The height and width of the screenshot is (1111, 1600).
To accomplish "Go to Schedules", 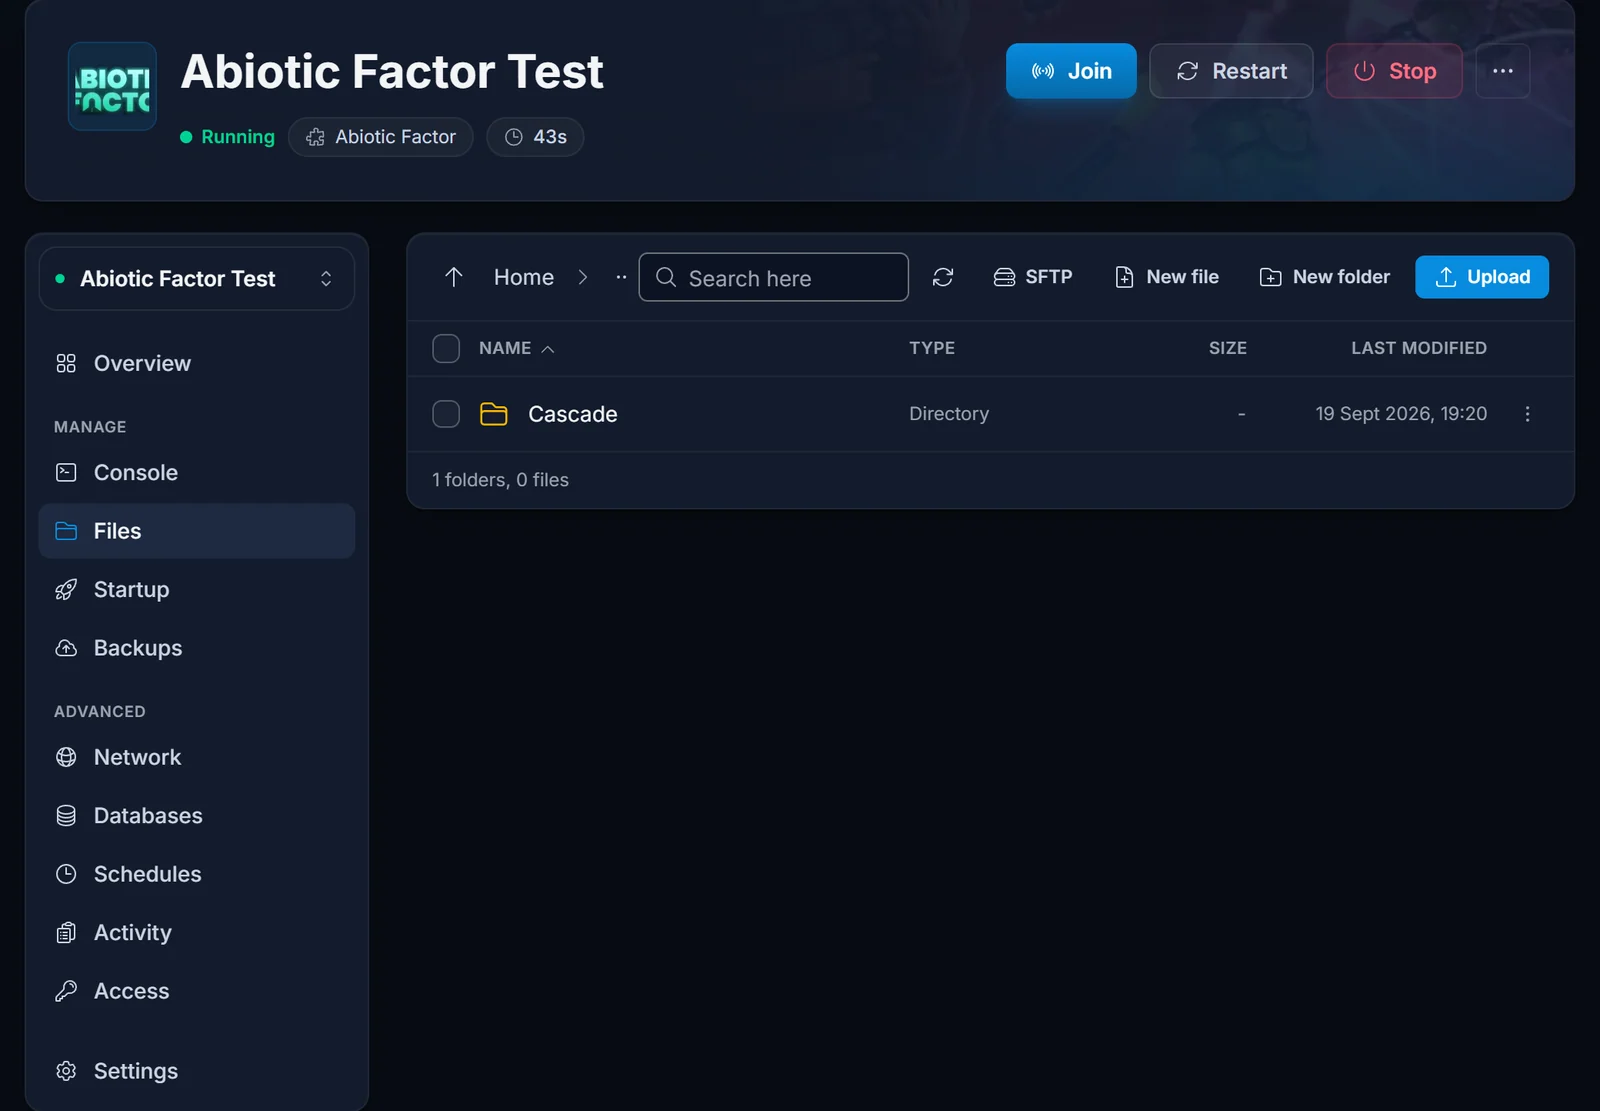I will tap(197, 874).
